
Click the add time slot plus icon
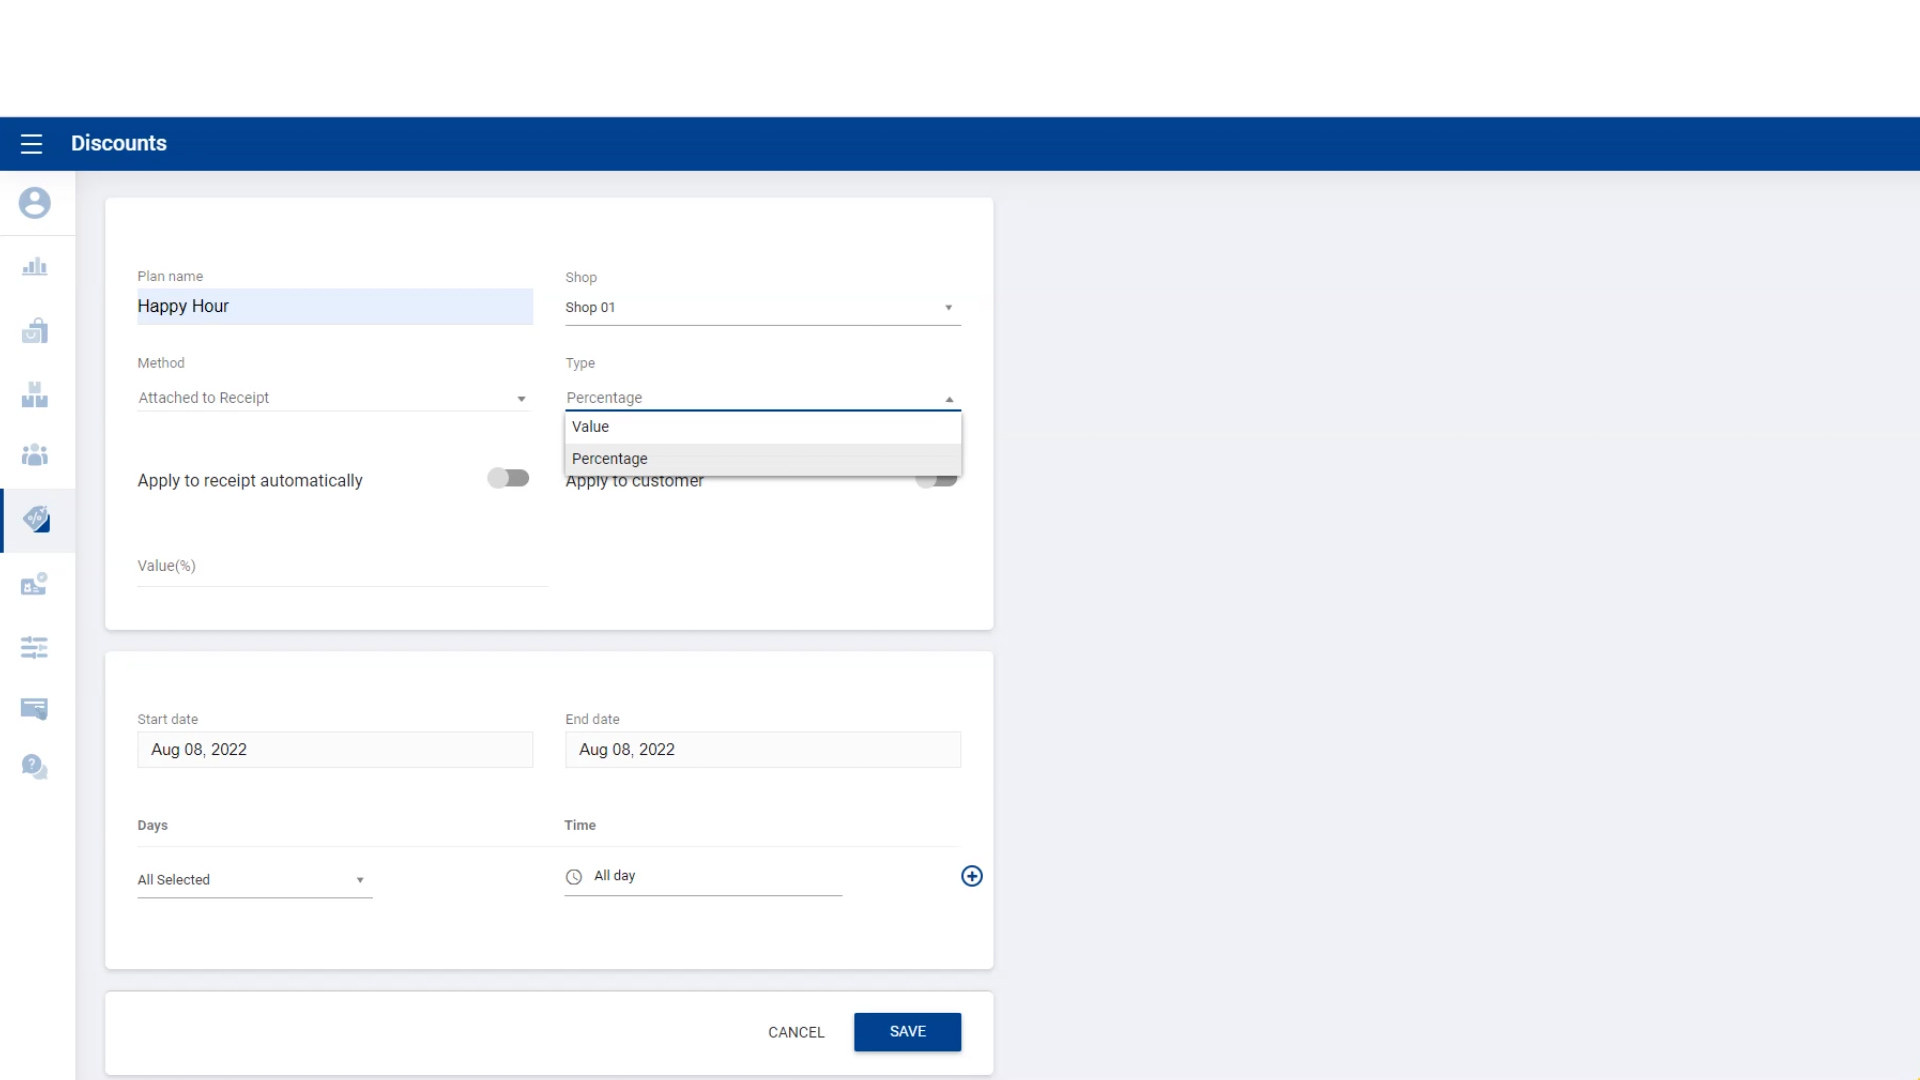click(x=971, y=876)
